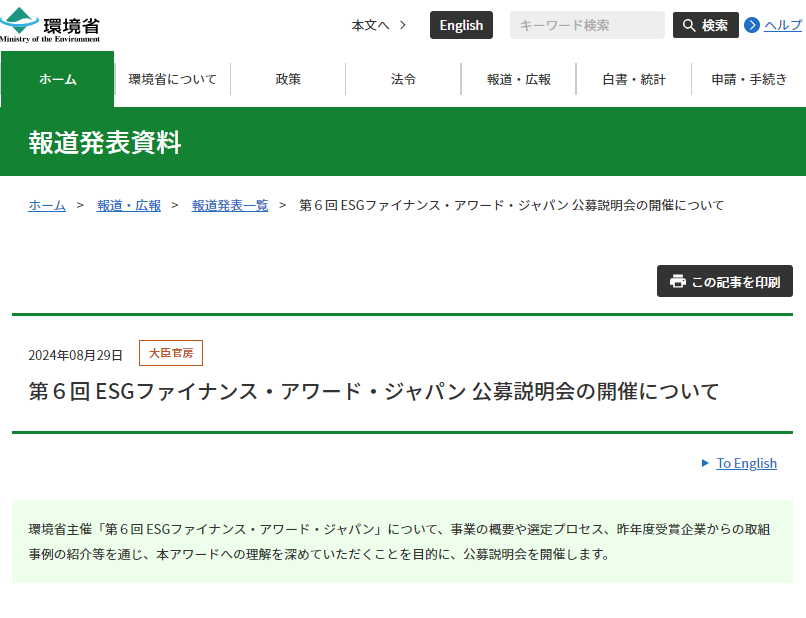Open the 白書・統計 section
Screen dimensions: 806x618
click(632, 78)
